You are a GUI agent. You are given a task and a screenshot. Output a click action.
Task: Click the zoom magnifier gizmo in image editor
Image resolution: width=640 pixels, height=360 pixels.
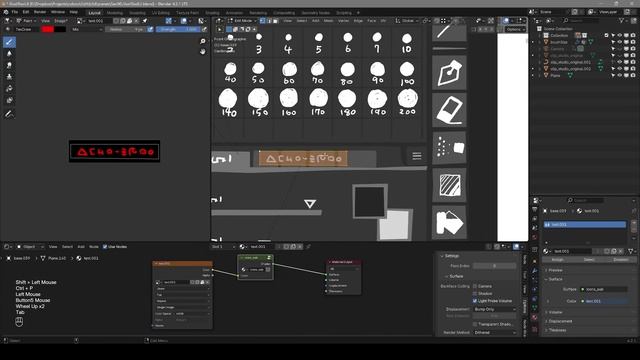[x=202, y=41]
